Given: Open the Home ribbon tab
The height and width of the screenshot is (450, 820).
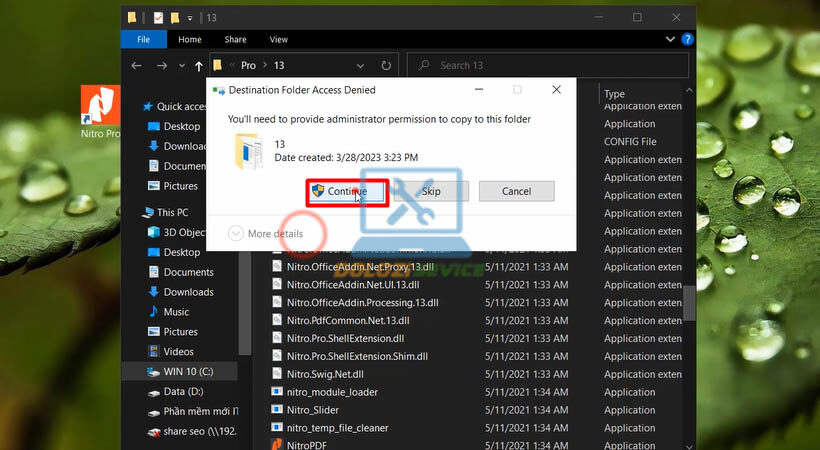Looking at the screenshot, I should [189, 39].
